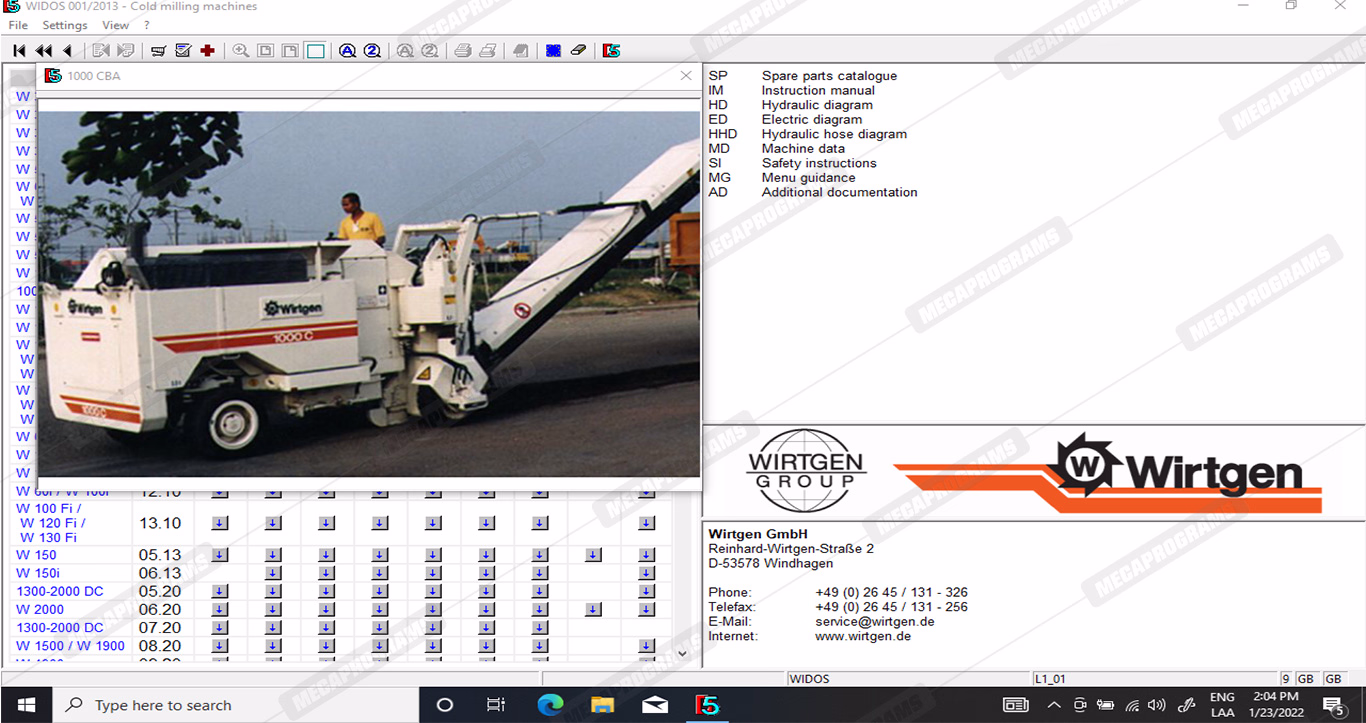Image resolution: width=1366 pixels, height=723 pixels.
Task: Open the W 150 machine link
Action: (x=36, y=555)
